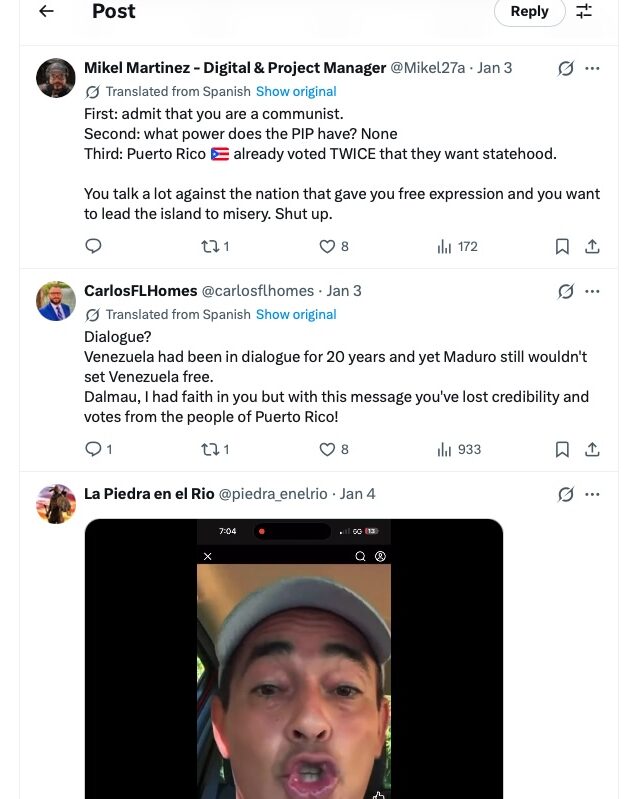The image size is (631, 799).
Task: Bookmark Mikel Martinez's reply
Action: tap(562, 246)
